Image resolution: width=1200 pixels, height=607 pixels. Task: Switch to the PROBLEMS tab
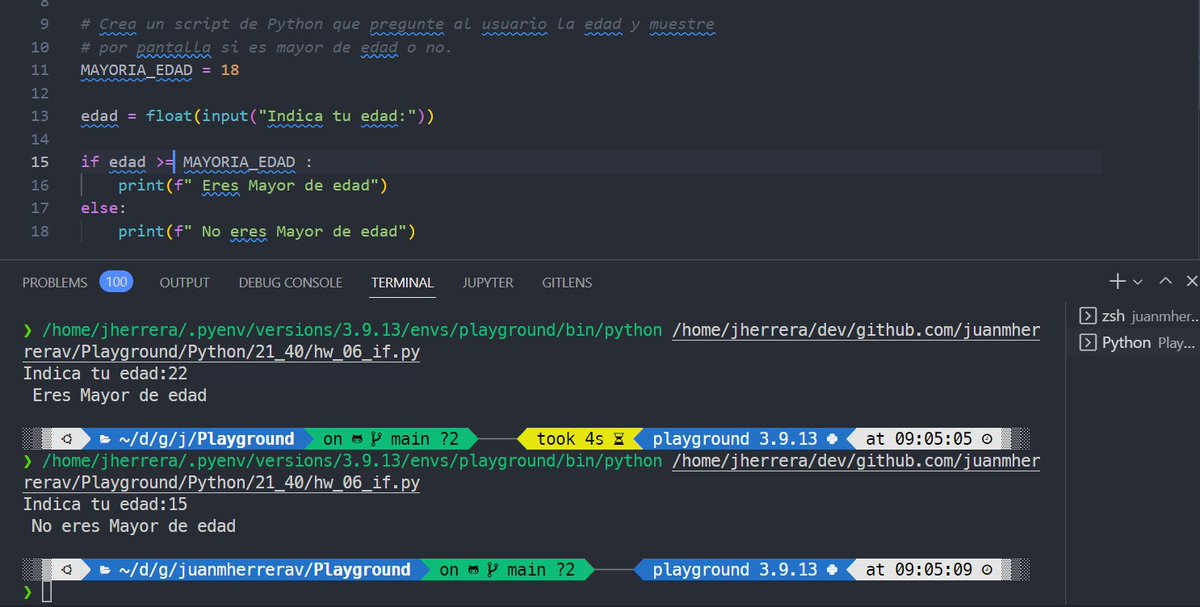(x=55, y=283)
